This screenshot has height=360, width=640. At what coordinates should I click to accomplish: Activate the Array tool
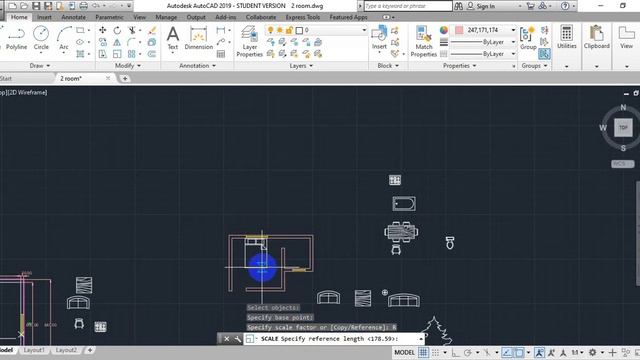pos(131,54)
